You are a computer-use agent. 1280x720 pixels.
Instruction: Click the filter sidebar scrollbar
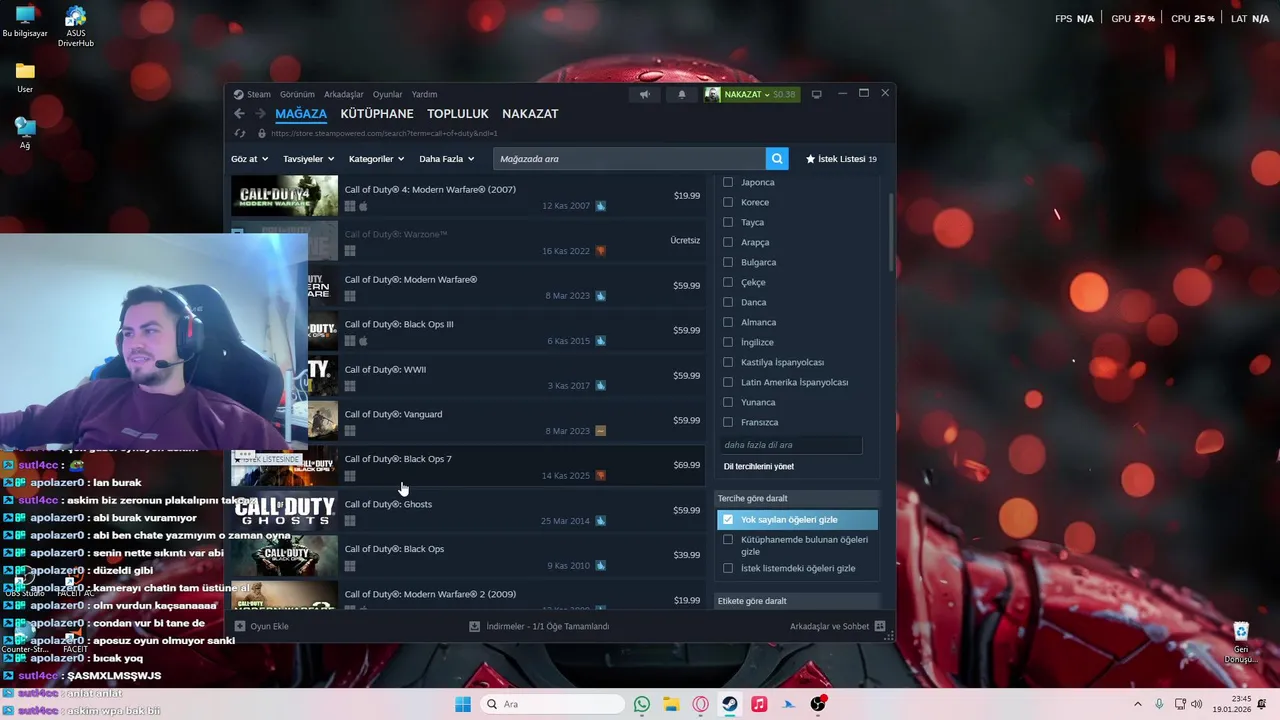click(x=890, y=231)
